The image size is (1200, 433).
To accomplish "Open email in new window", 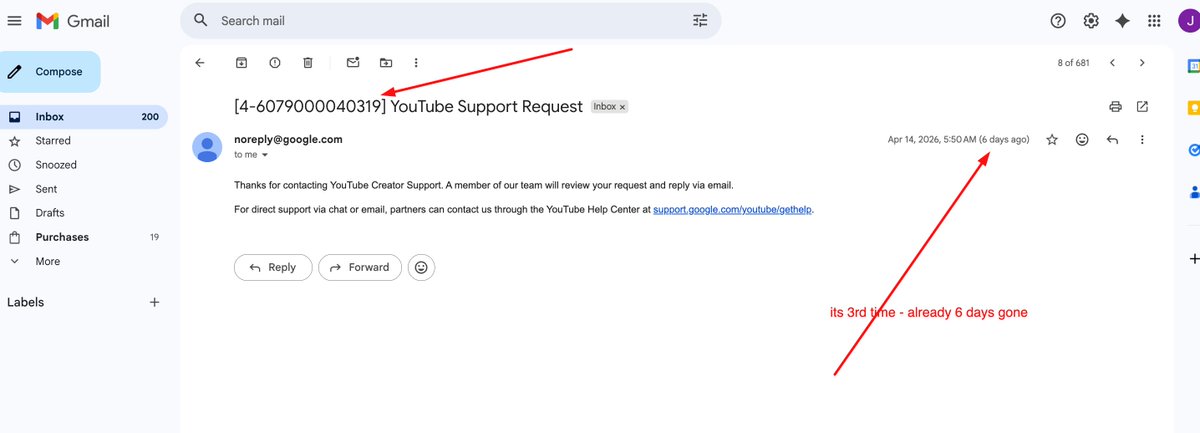I will (x=1143, y=106).
